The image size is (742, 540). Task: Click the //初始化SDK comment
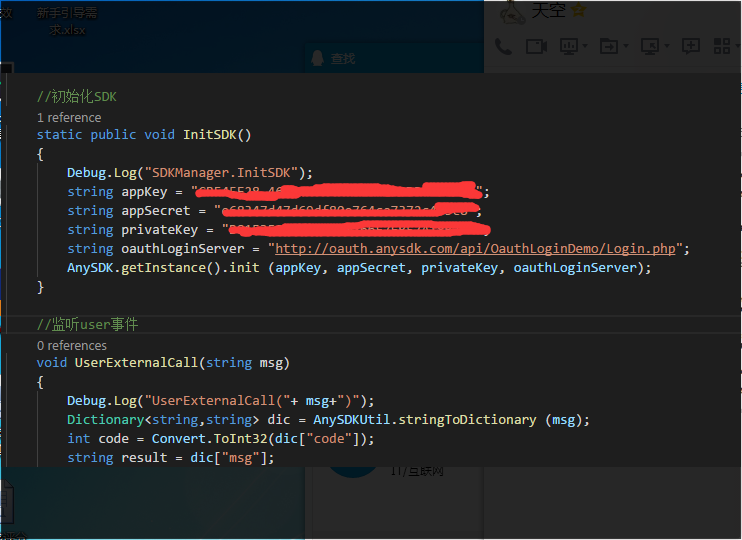(x=77, y=97)
